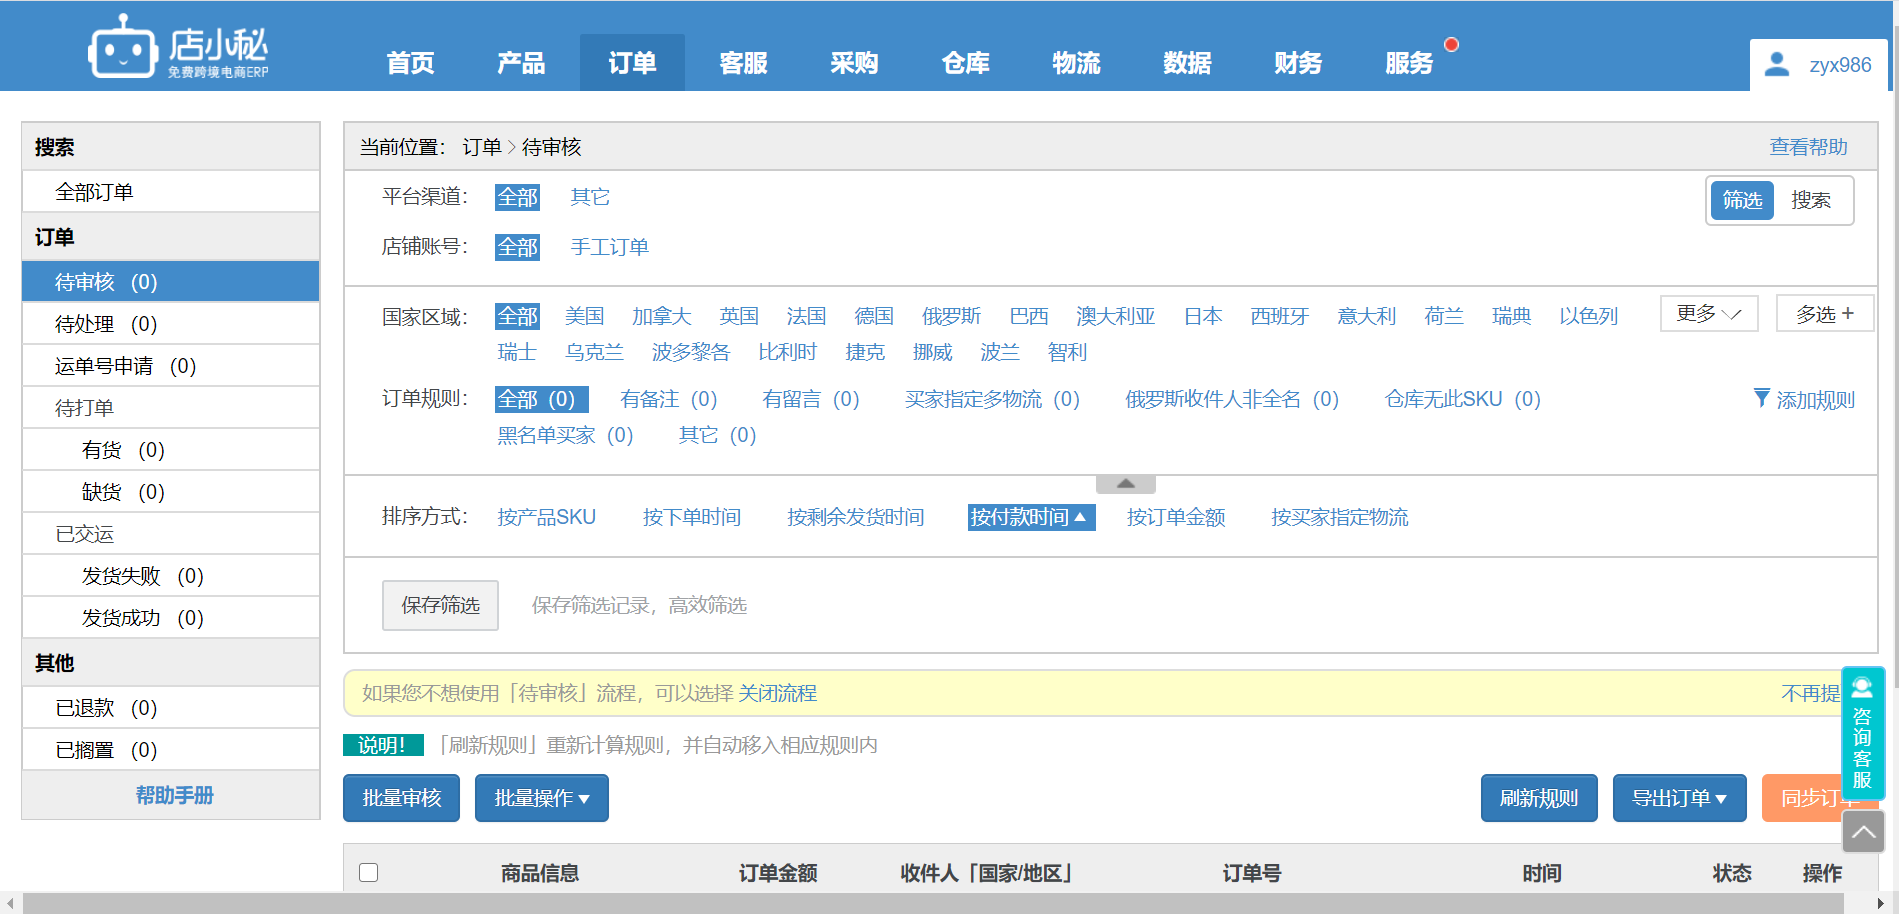This screenshot has width=1899, height=914.
Task: Select rule 买家指定多物流 (0)
Action: pos(992,399)
